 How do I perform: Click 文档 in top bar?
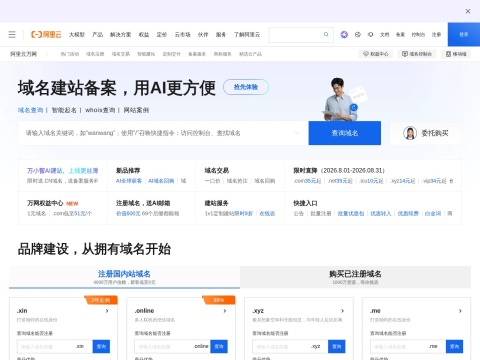point(385,34)
